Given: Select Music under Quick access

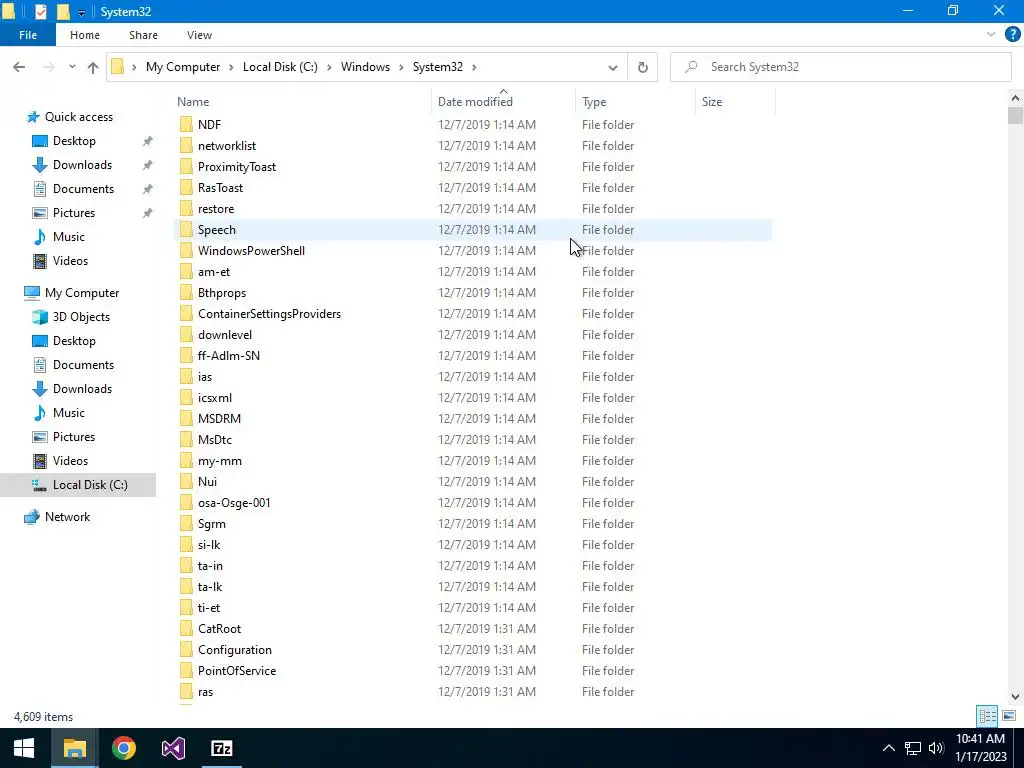Looking at the screenshot, I should [69, 236].
